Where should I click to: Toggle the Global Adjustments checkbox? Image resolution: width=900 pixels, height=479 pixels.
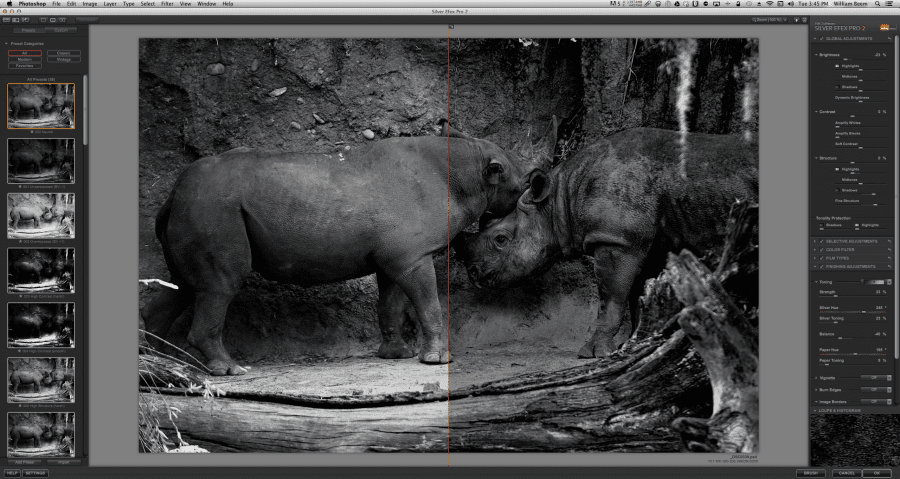(822, 38)
